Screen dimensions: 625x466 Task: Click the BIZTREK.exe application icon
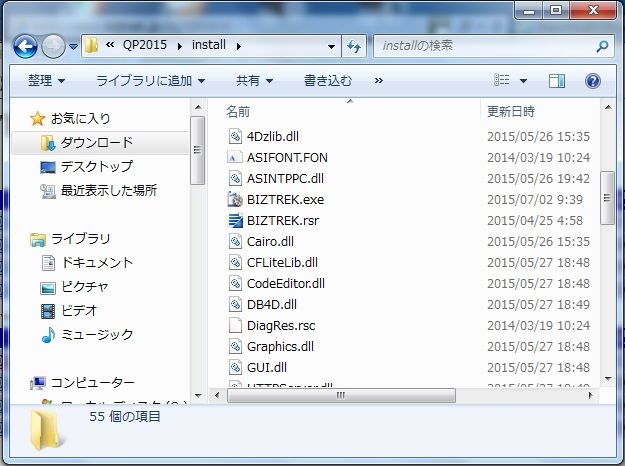235,199
